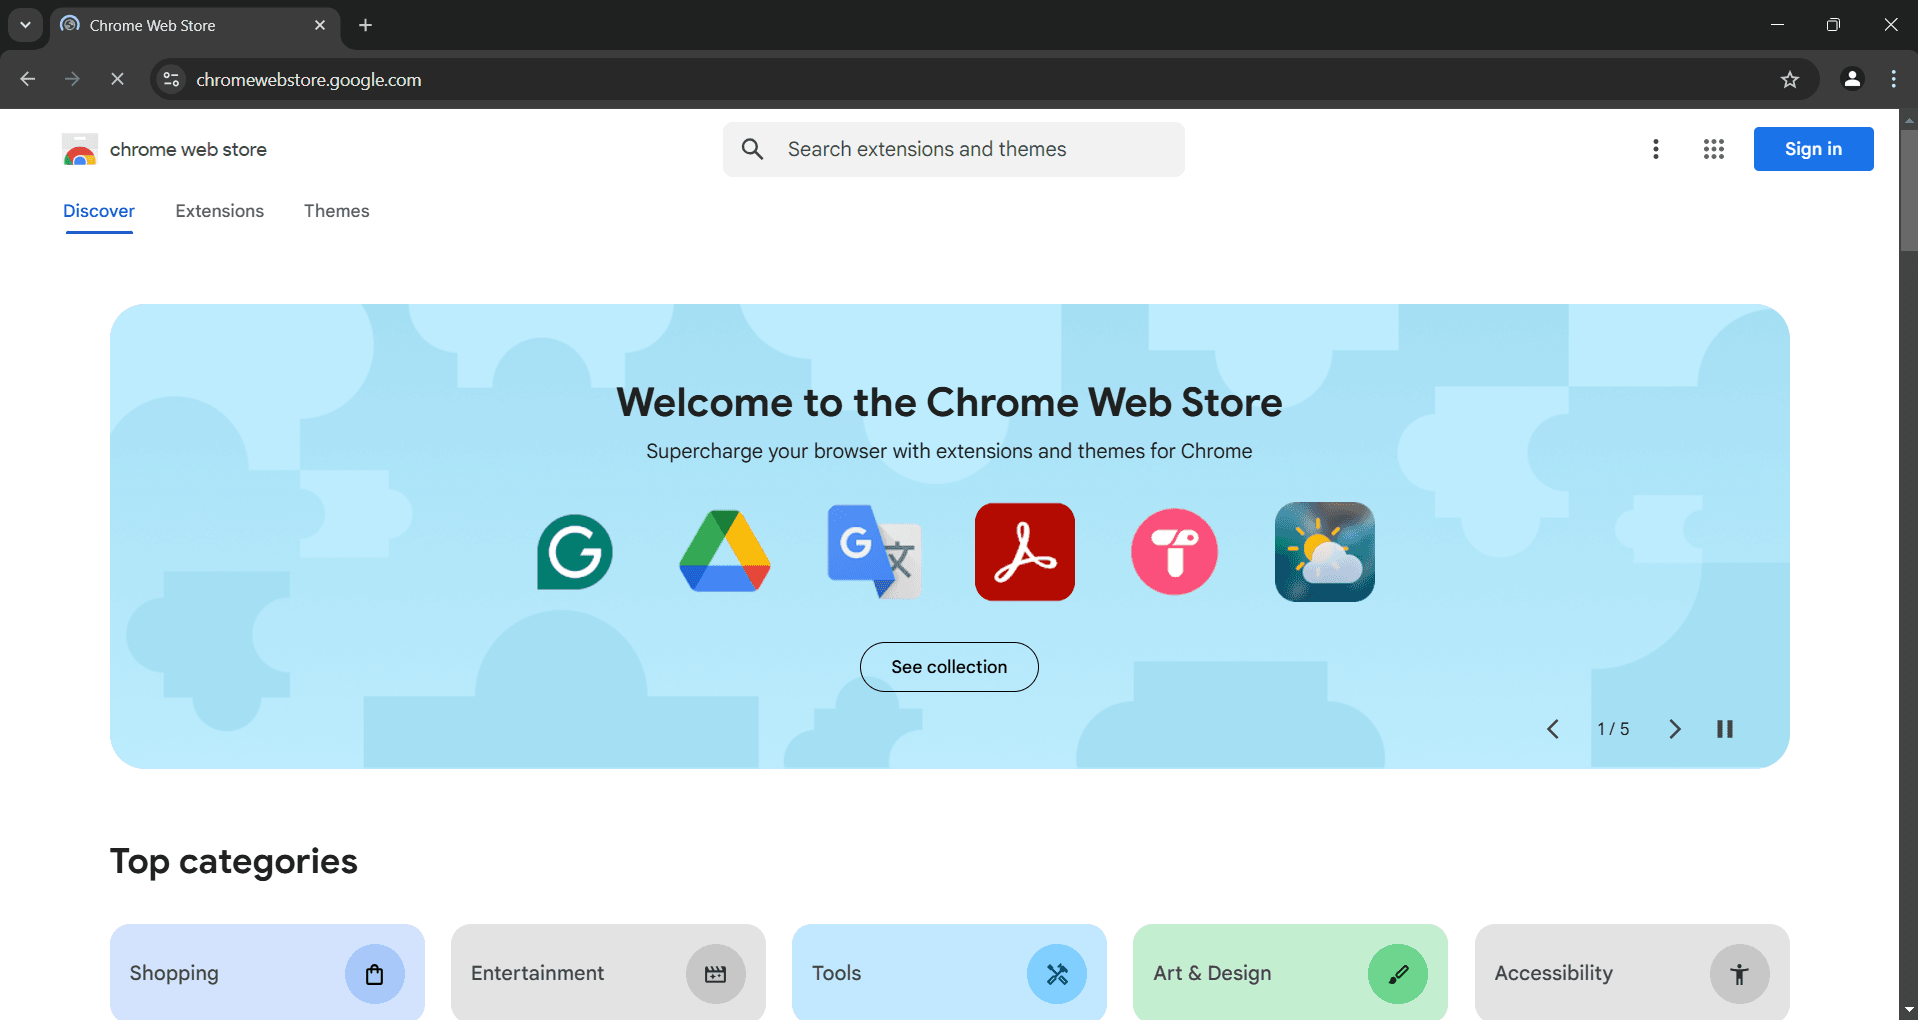Switch to the Extensions tab

click(x=219, y=211)
